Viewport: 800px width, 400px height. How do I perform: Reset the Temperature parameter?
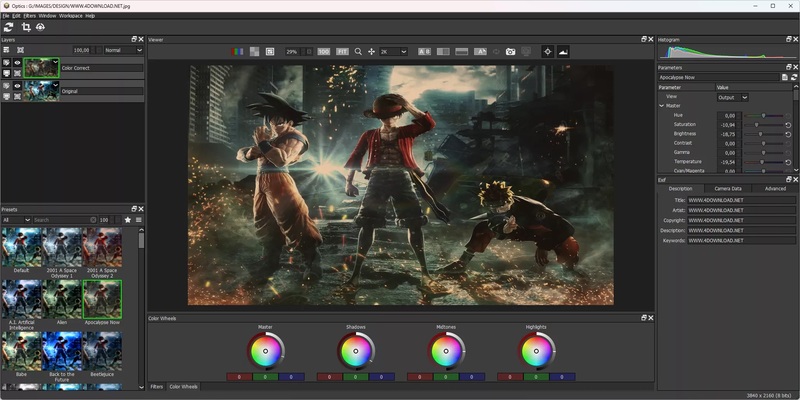(x=788, y=162)
